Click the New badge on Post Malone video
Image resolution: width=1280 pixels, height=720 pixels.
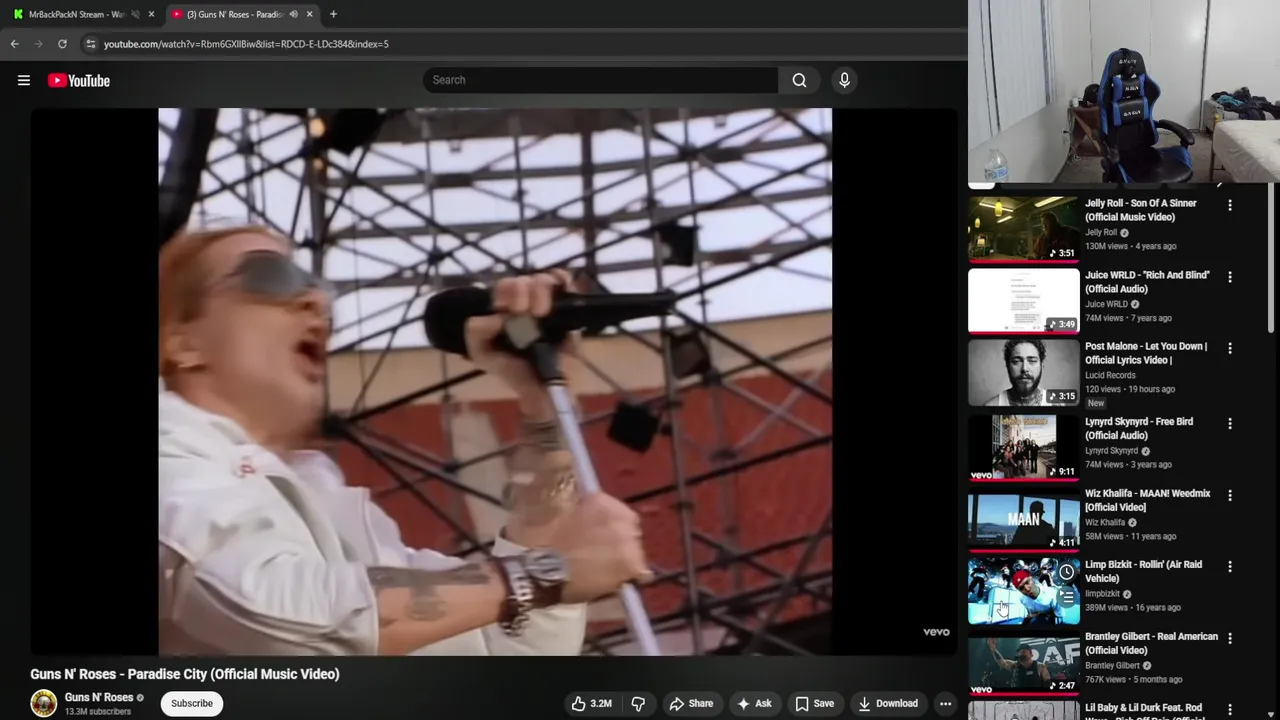pos(1096,403)
